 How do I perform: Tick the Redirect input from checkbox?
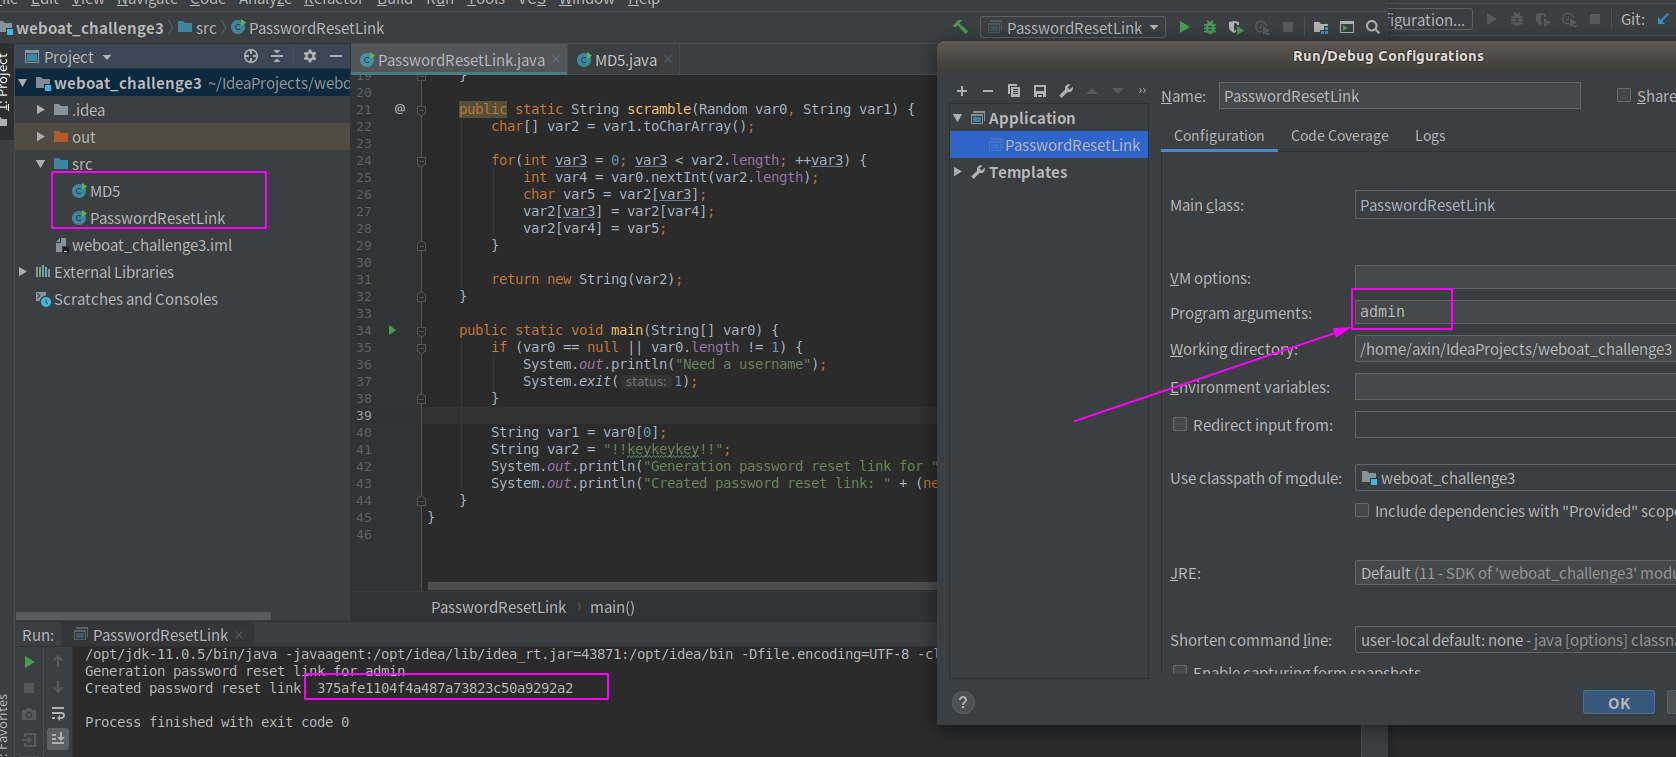pyautogui.click(x=1180, y=425)
